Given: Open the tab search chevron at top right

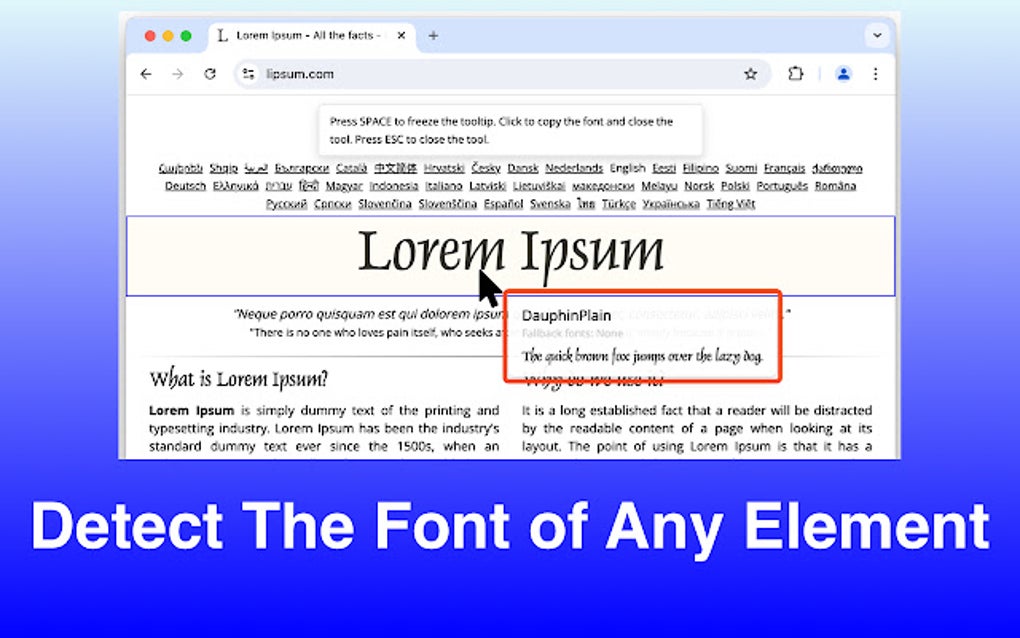Looking at the screenshot, I should click(877, 34).
